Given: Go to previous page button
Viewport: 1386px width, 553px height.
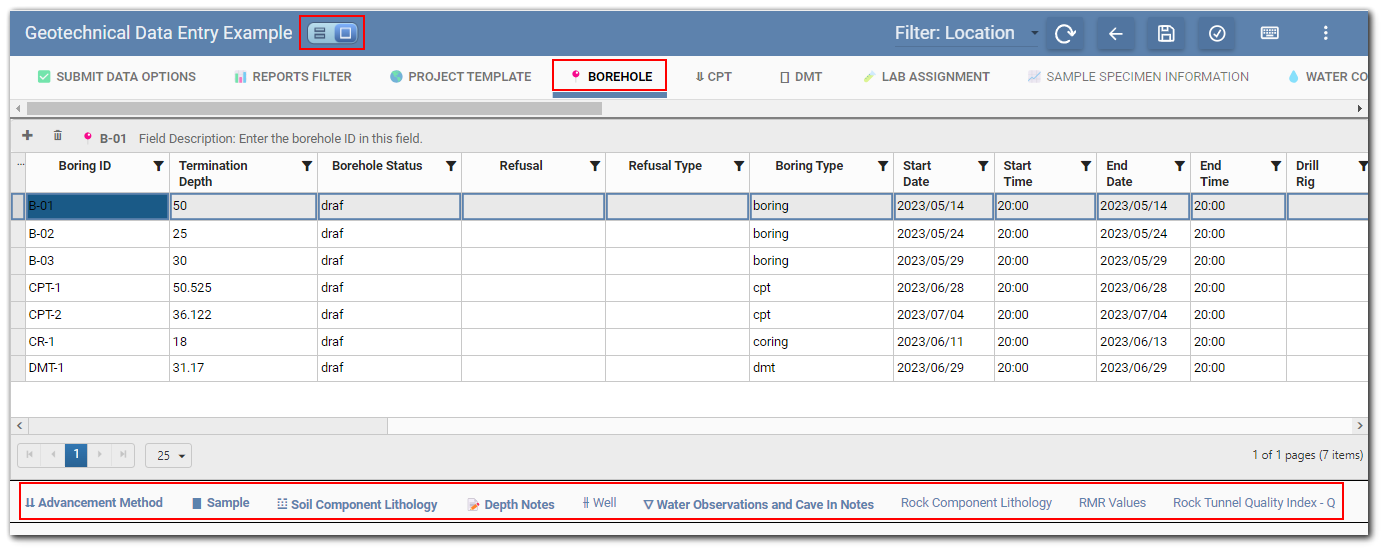Looking at the screenshot, I should [53, 455].
